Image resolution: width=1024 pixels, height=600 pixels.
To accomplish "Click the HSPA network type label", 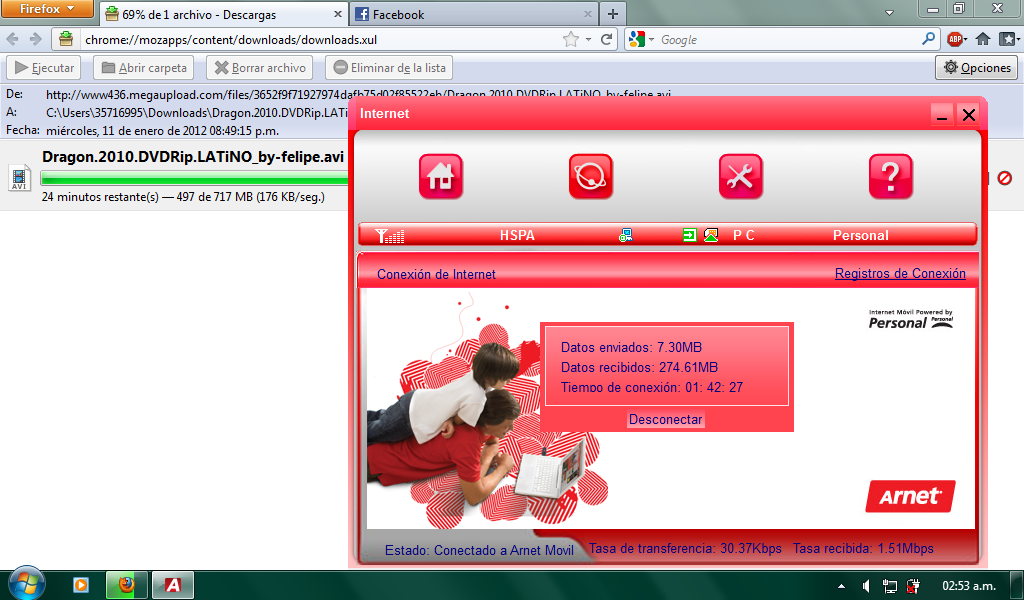I will [517, 236].
